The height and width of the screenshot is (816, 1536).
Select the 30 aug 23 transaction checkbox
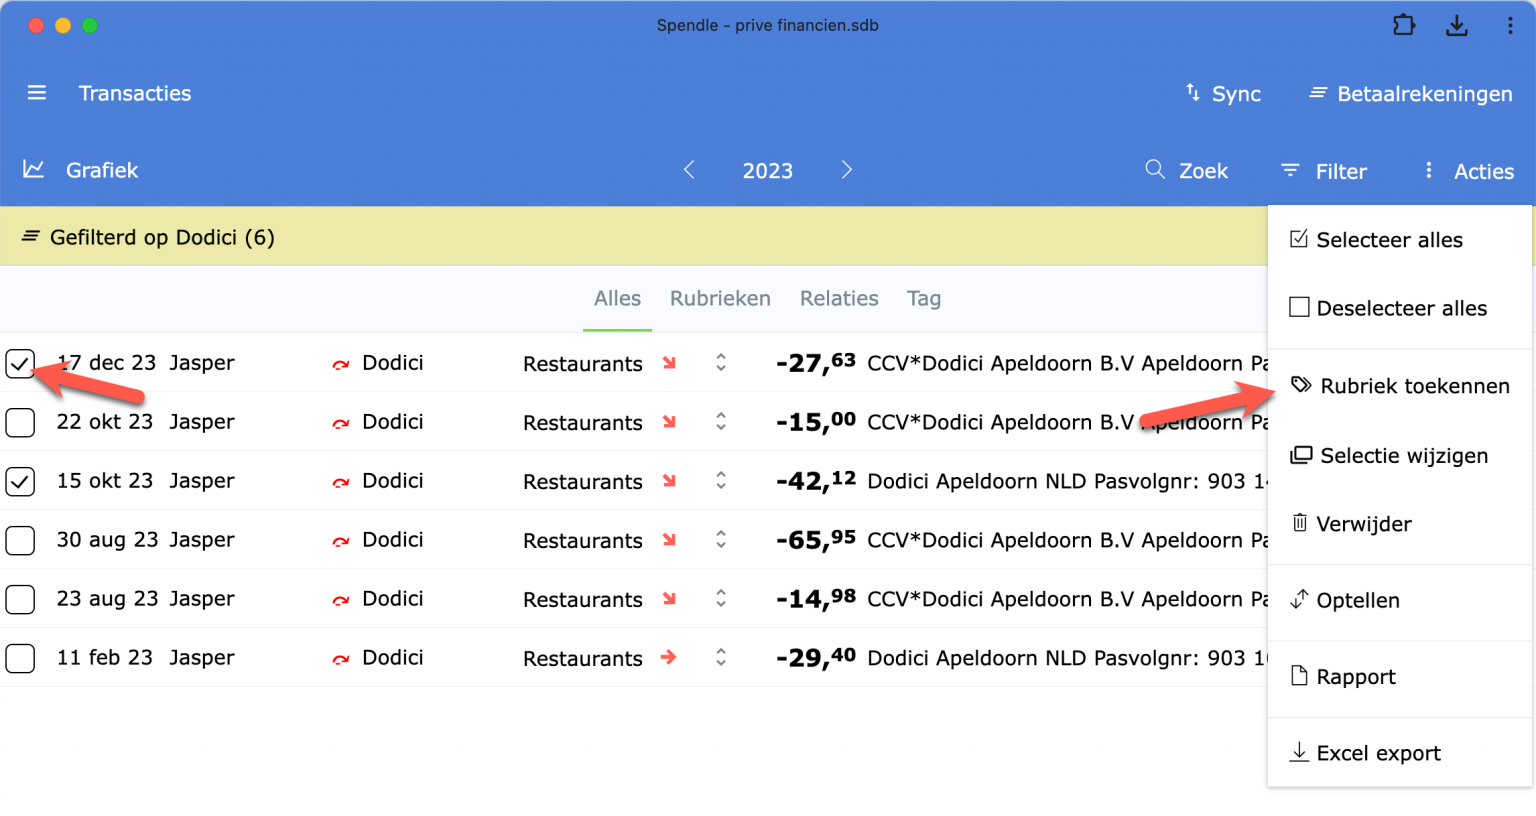[x=20, y=540]
